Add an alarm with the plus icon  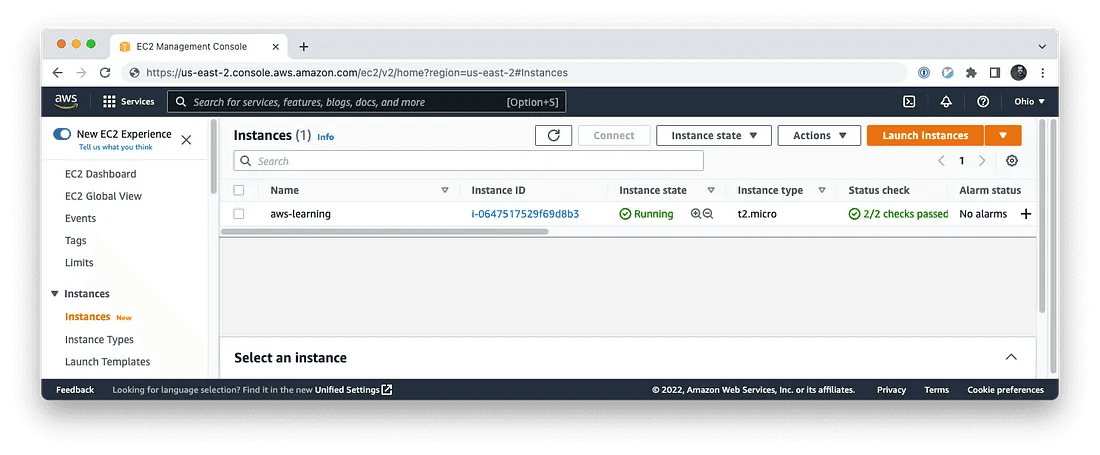pyautogui.click(x=1026, y=214)
